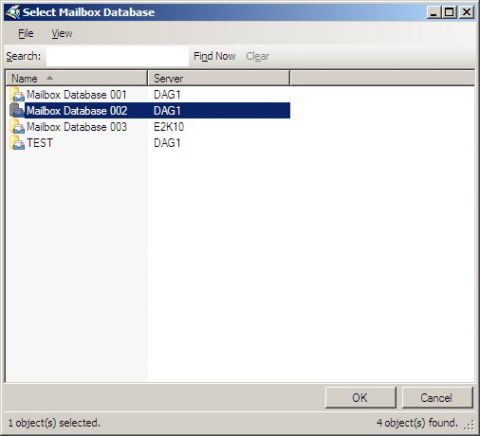Click the window resize grip corner
Image resolution: width=480 pixels, height=436 pixels.
[469, 425]
